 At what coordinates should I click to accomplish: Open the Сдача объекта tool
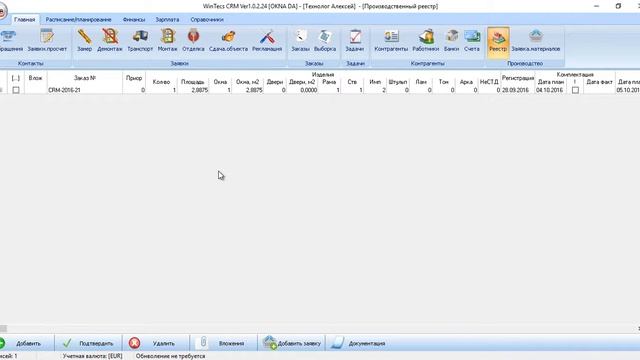pyautogui.click(x=228, y=40)
